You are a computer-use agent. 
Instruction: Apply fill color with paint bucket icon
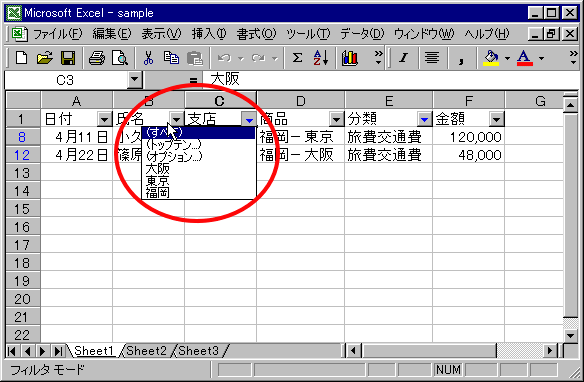pos(491,58)
